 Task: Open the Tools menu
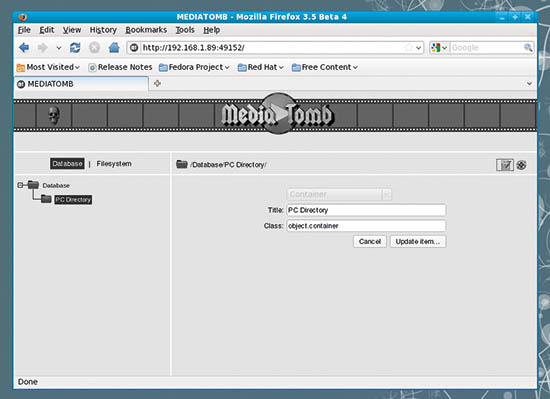click(x=185, y=30)
